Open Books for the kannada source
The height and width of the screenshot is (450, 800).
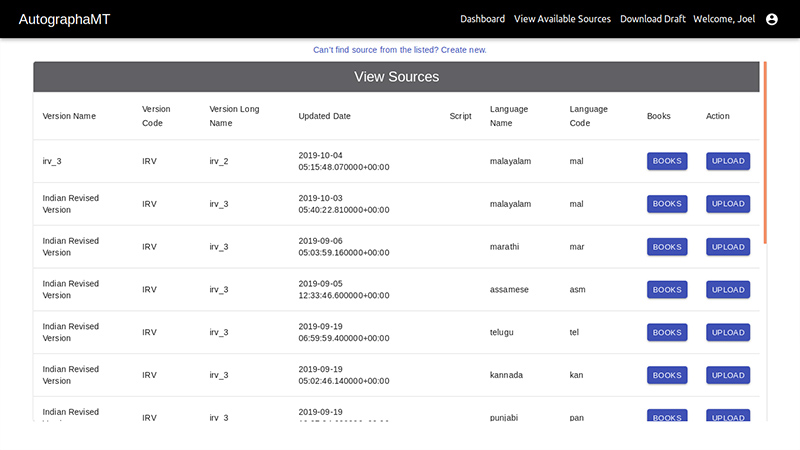(x=667, y=375)
